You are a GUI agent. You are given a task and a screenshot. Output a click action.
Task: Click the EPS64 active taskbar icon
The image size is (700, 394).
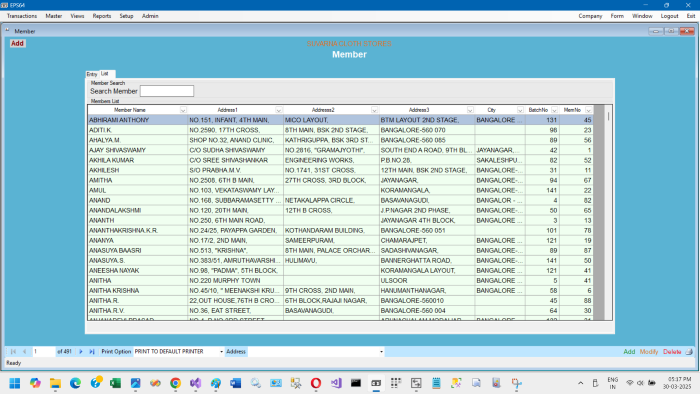[376, 383]
